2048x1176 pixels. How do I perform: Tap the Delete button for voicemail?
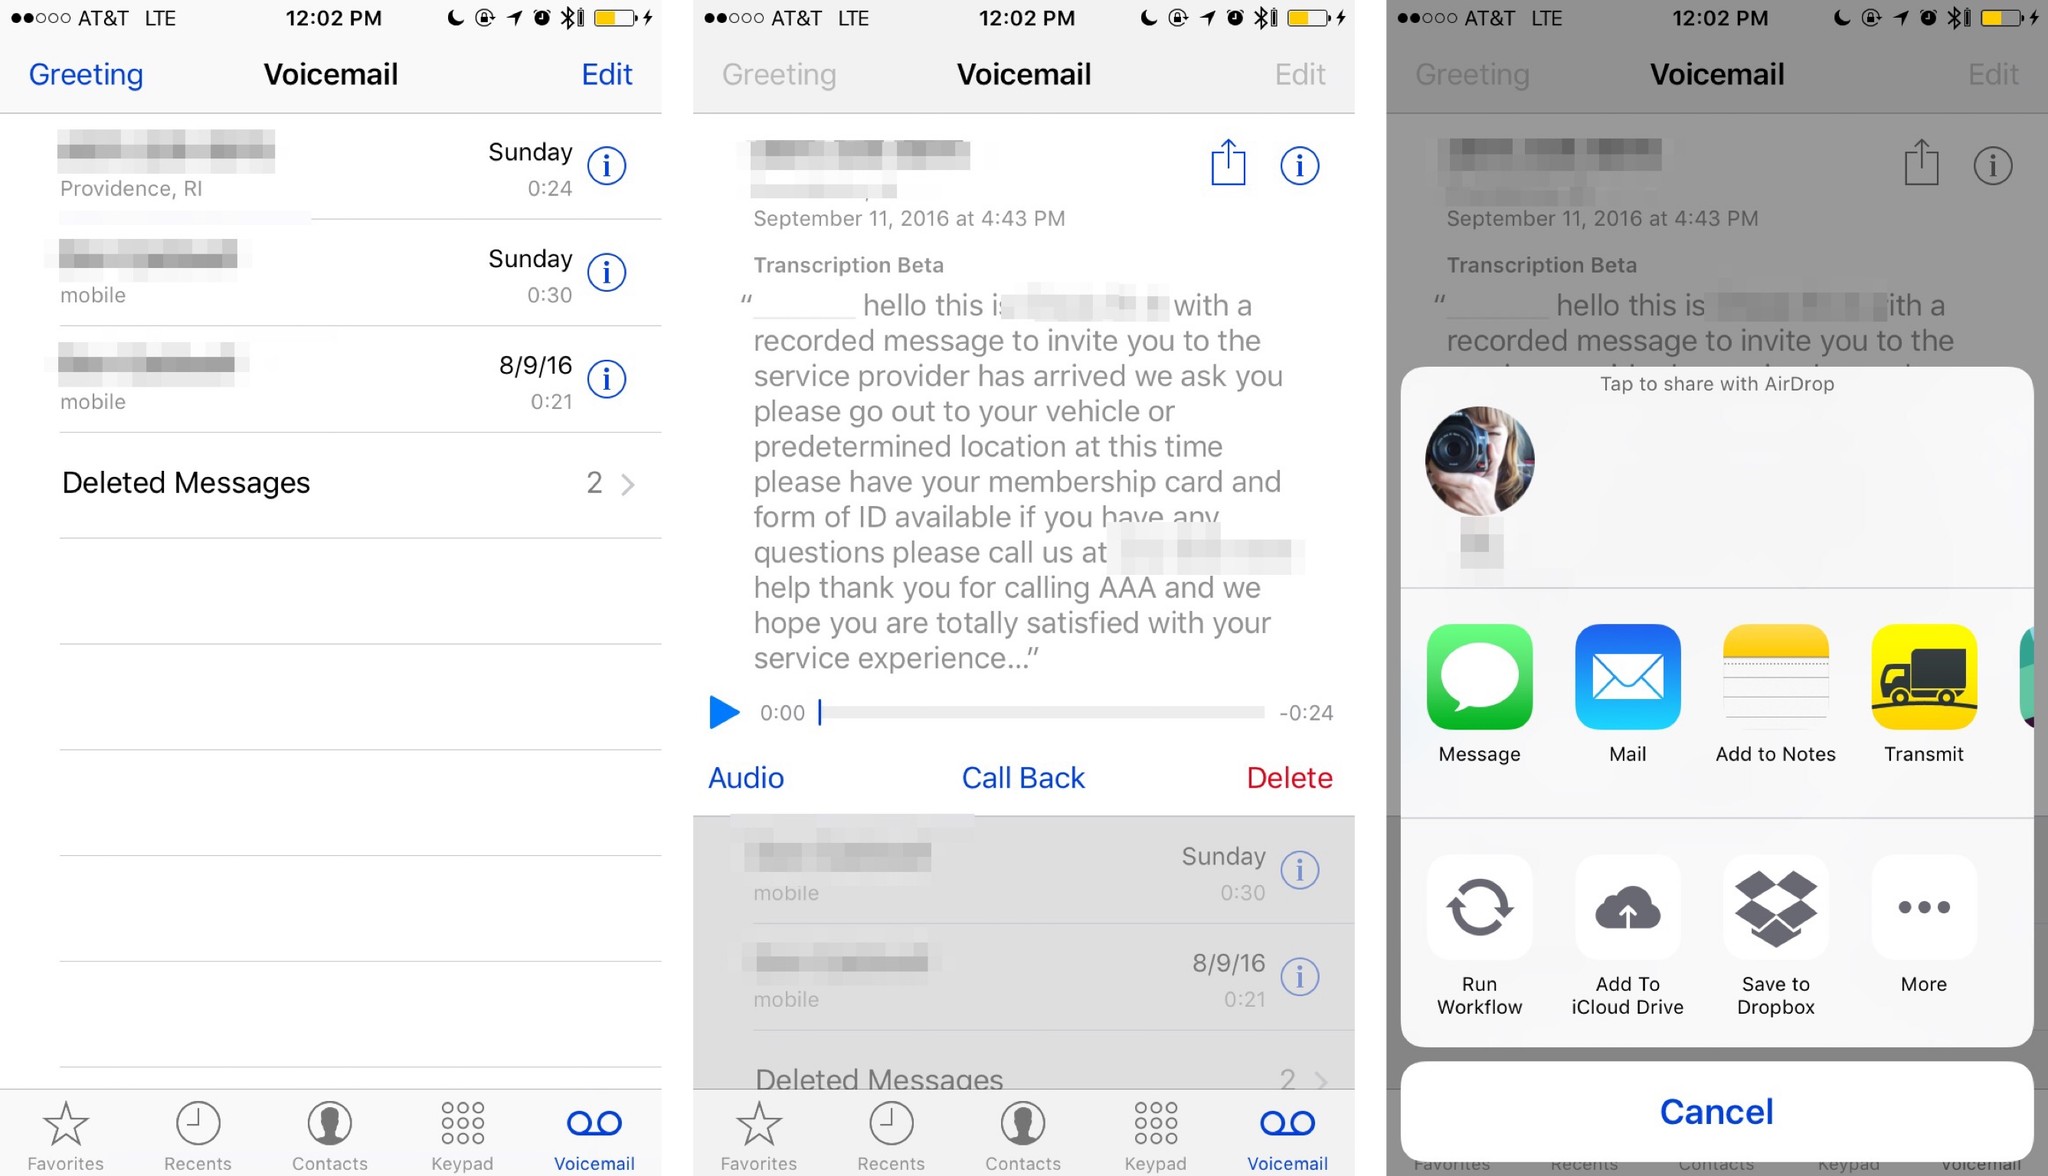(1288, 778)
